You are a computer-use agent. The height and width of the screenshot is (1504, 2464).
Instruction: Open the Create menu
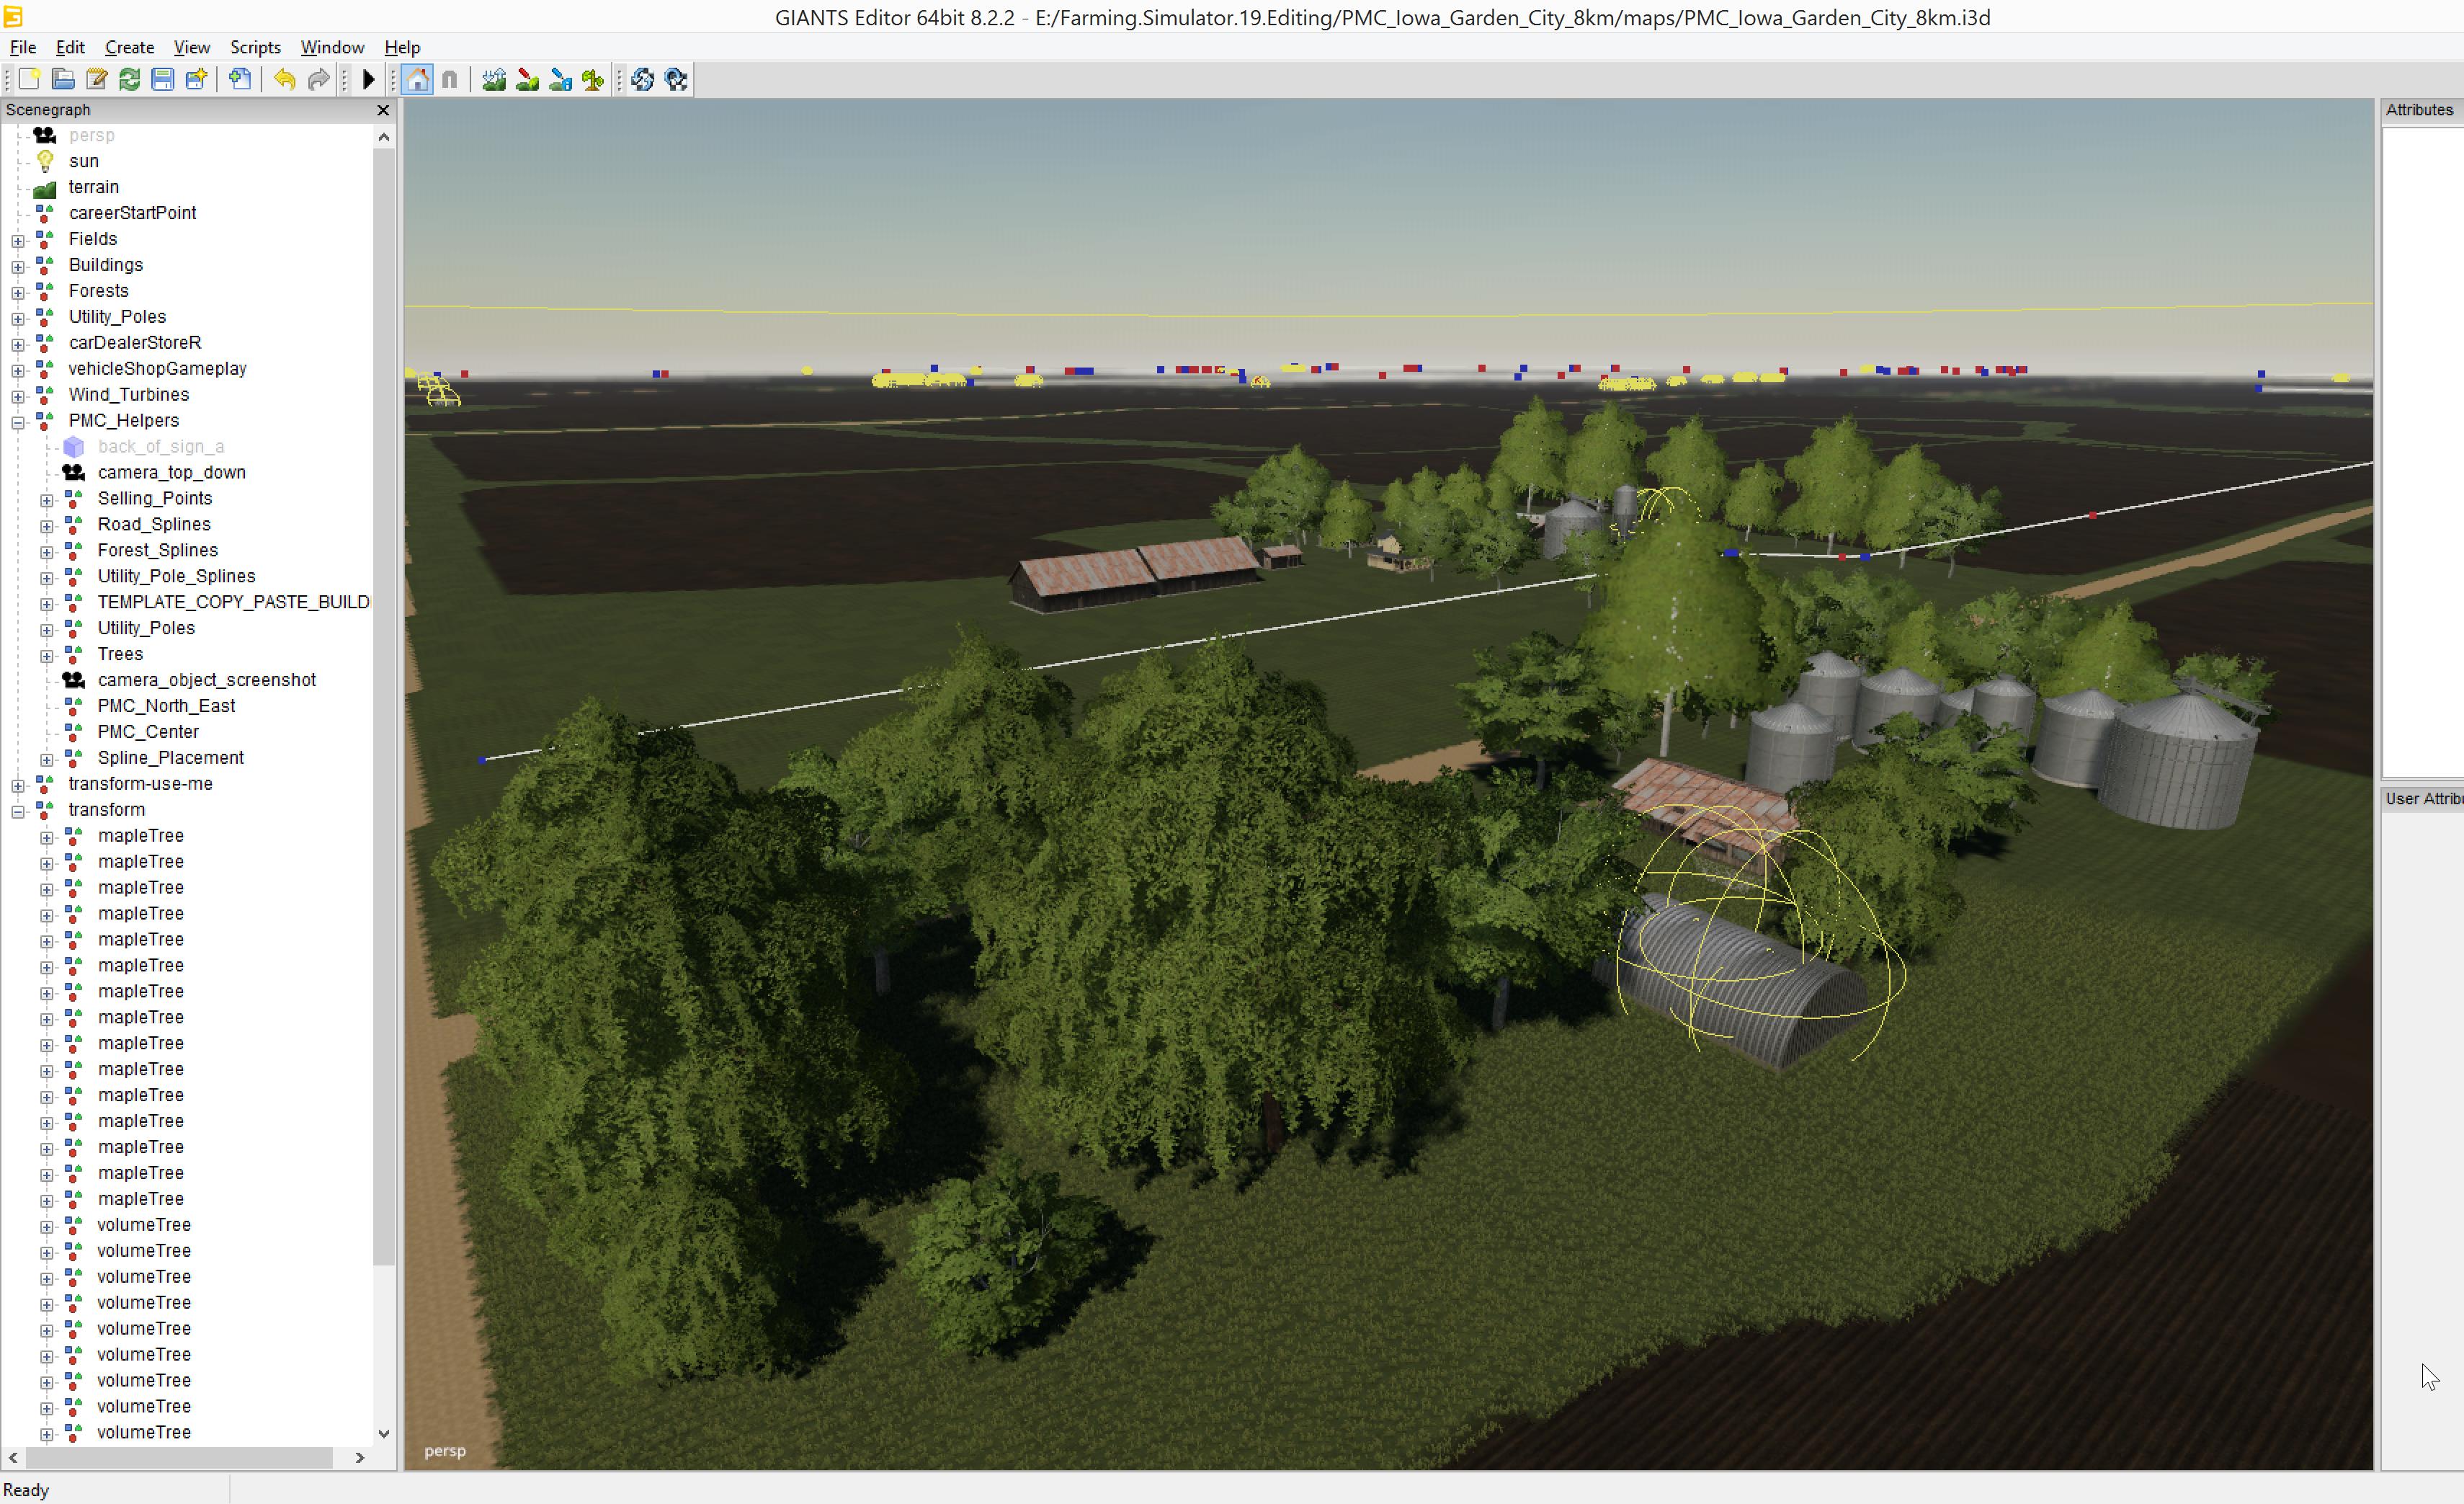point(130,47)
